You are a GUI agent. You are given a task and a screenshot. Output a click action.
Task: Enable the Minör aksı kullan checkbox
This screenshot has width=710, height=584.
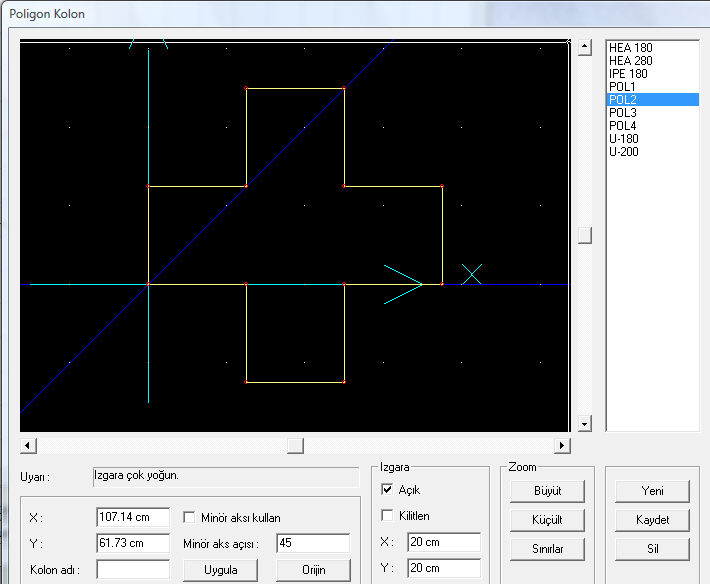(189, 517)
